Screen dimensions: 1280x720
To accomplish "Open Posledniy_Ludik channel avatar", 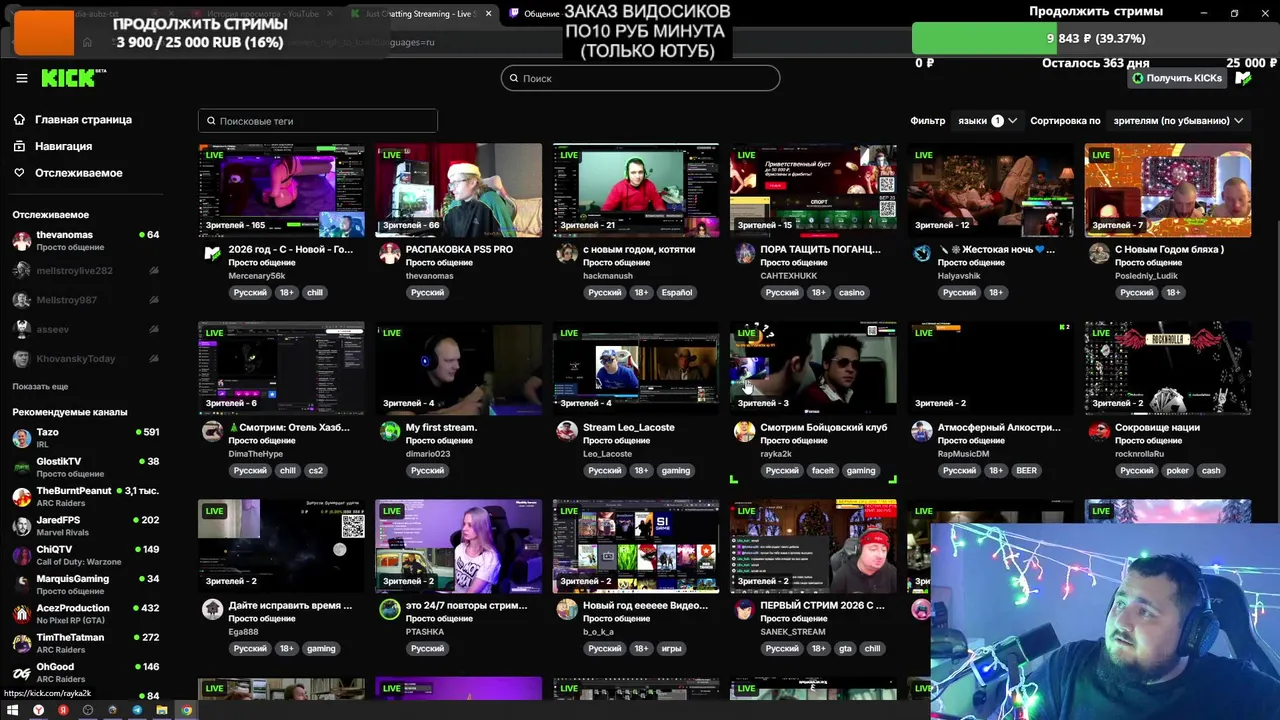I will click(1099, 254).
